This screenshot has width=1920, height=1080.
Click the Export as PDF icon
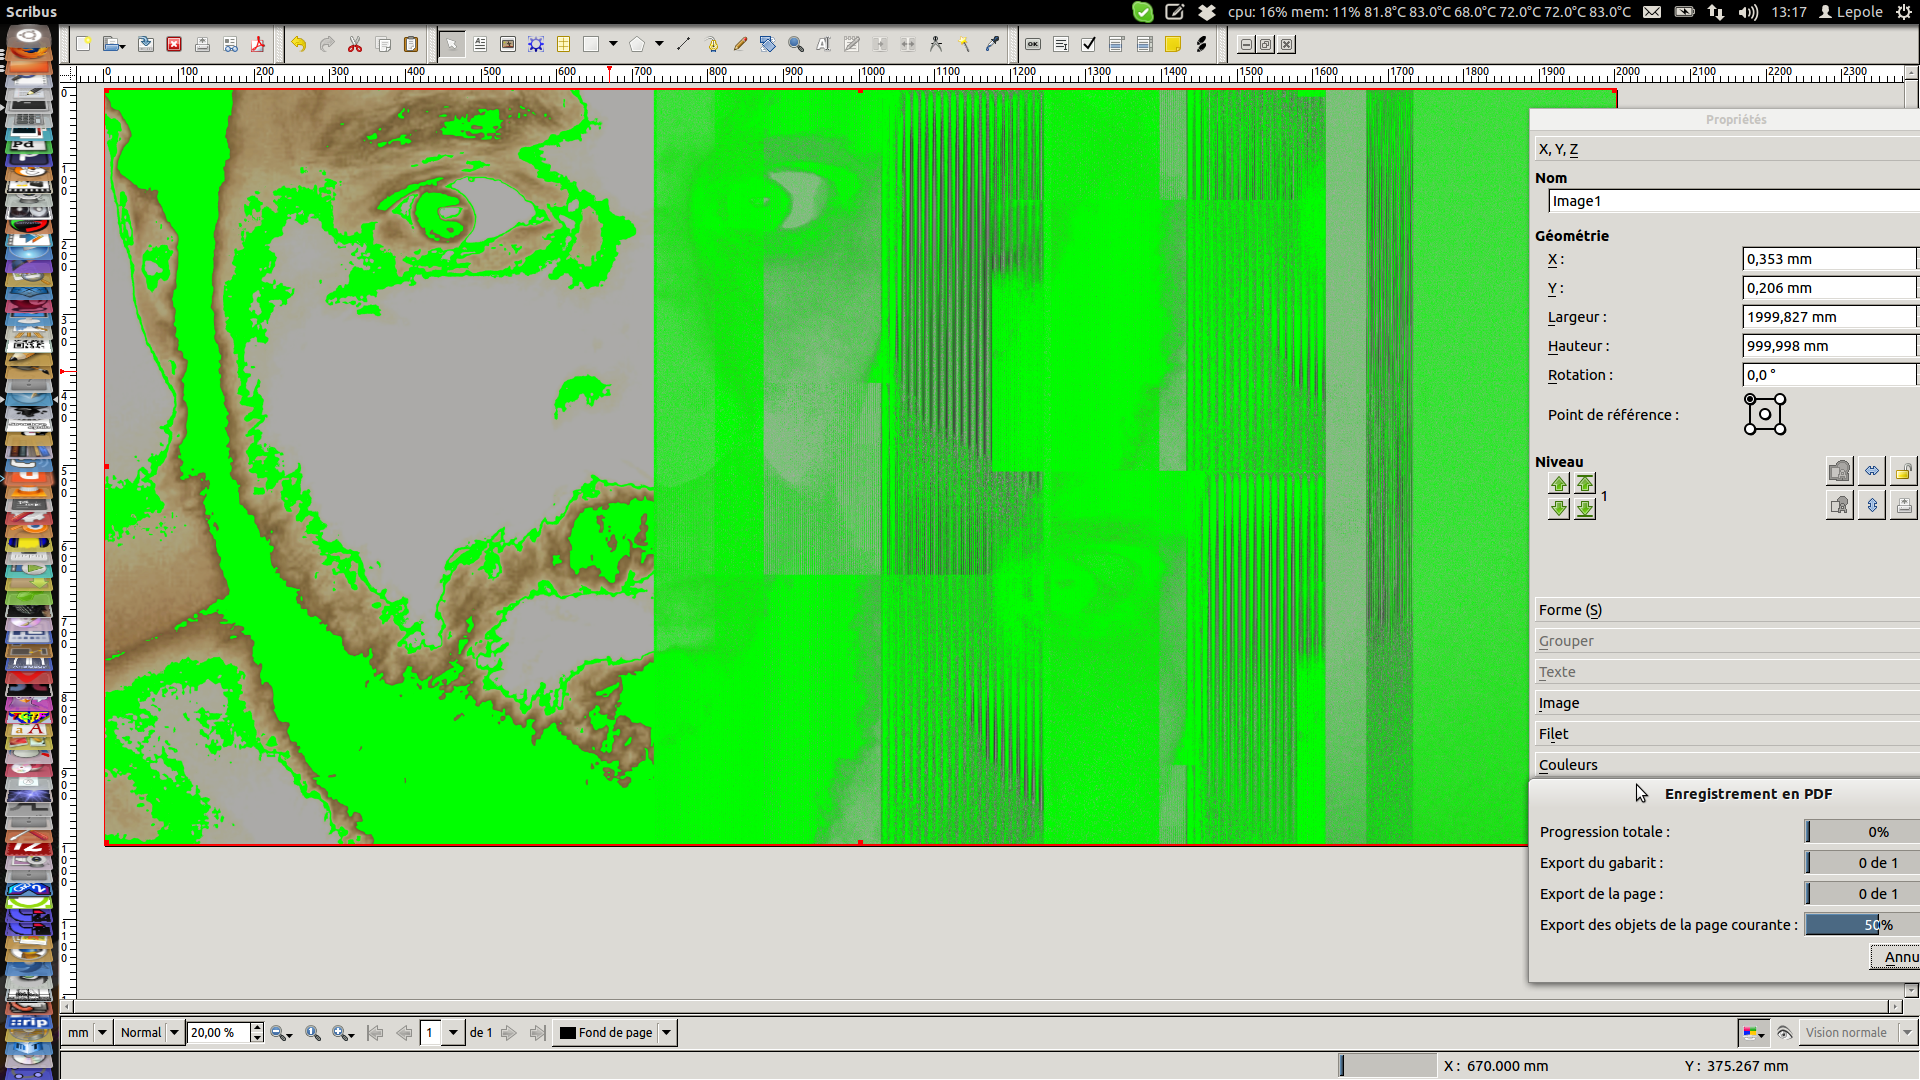click(x=258, y=44)
